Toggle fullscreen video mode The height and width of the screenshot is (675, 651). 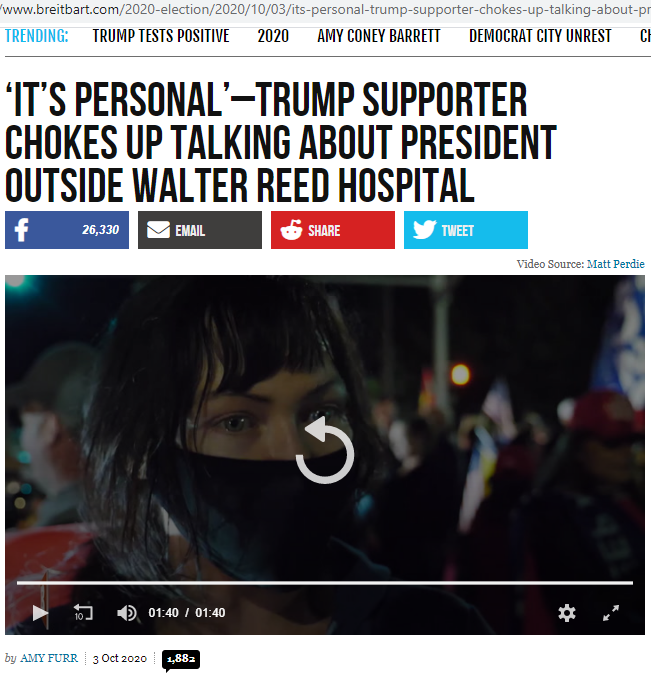611,613
